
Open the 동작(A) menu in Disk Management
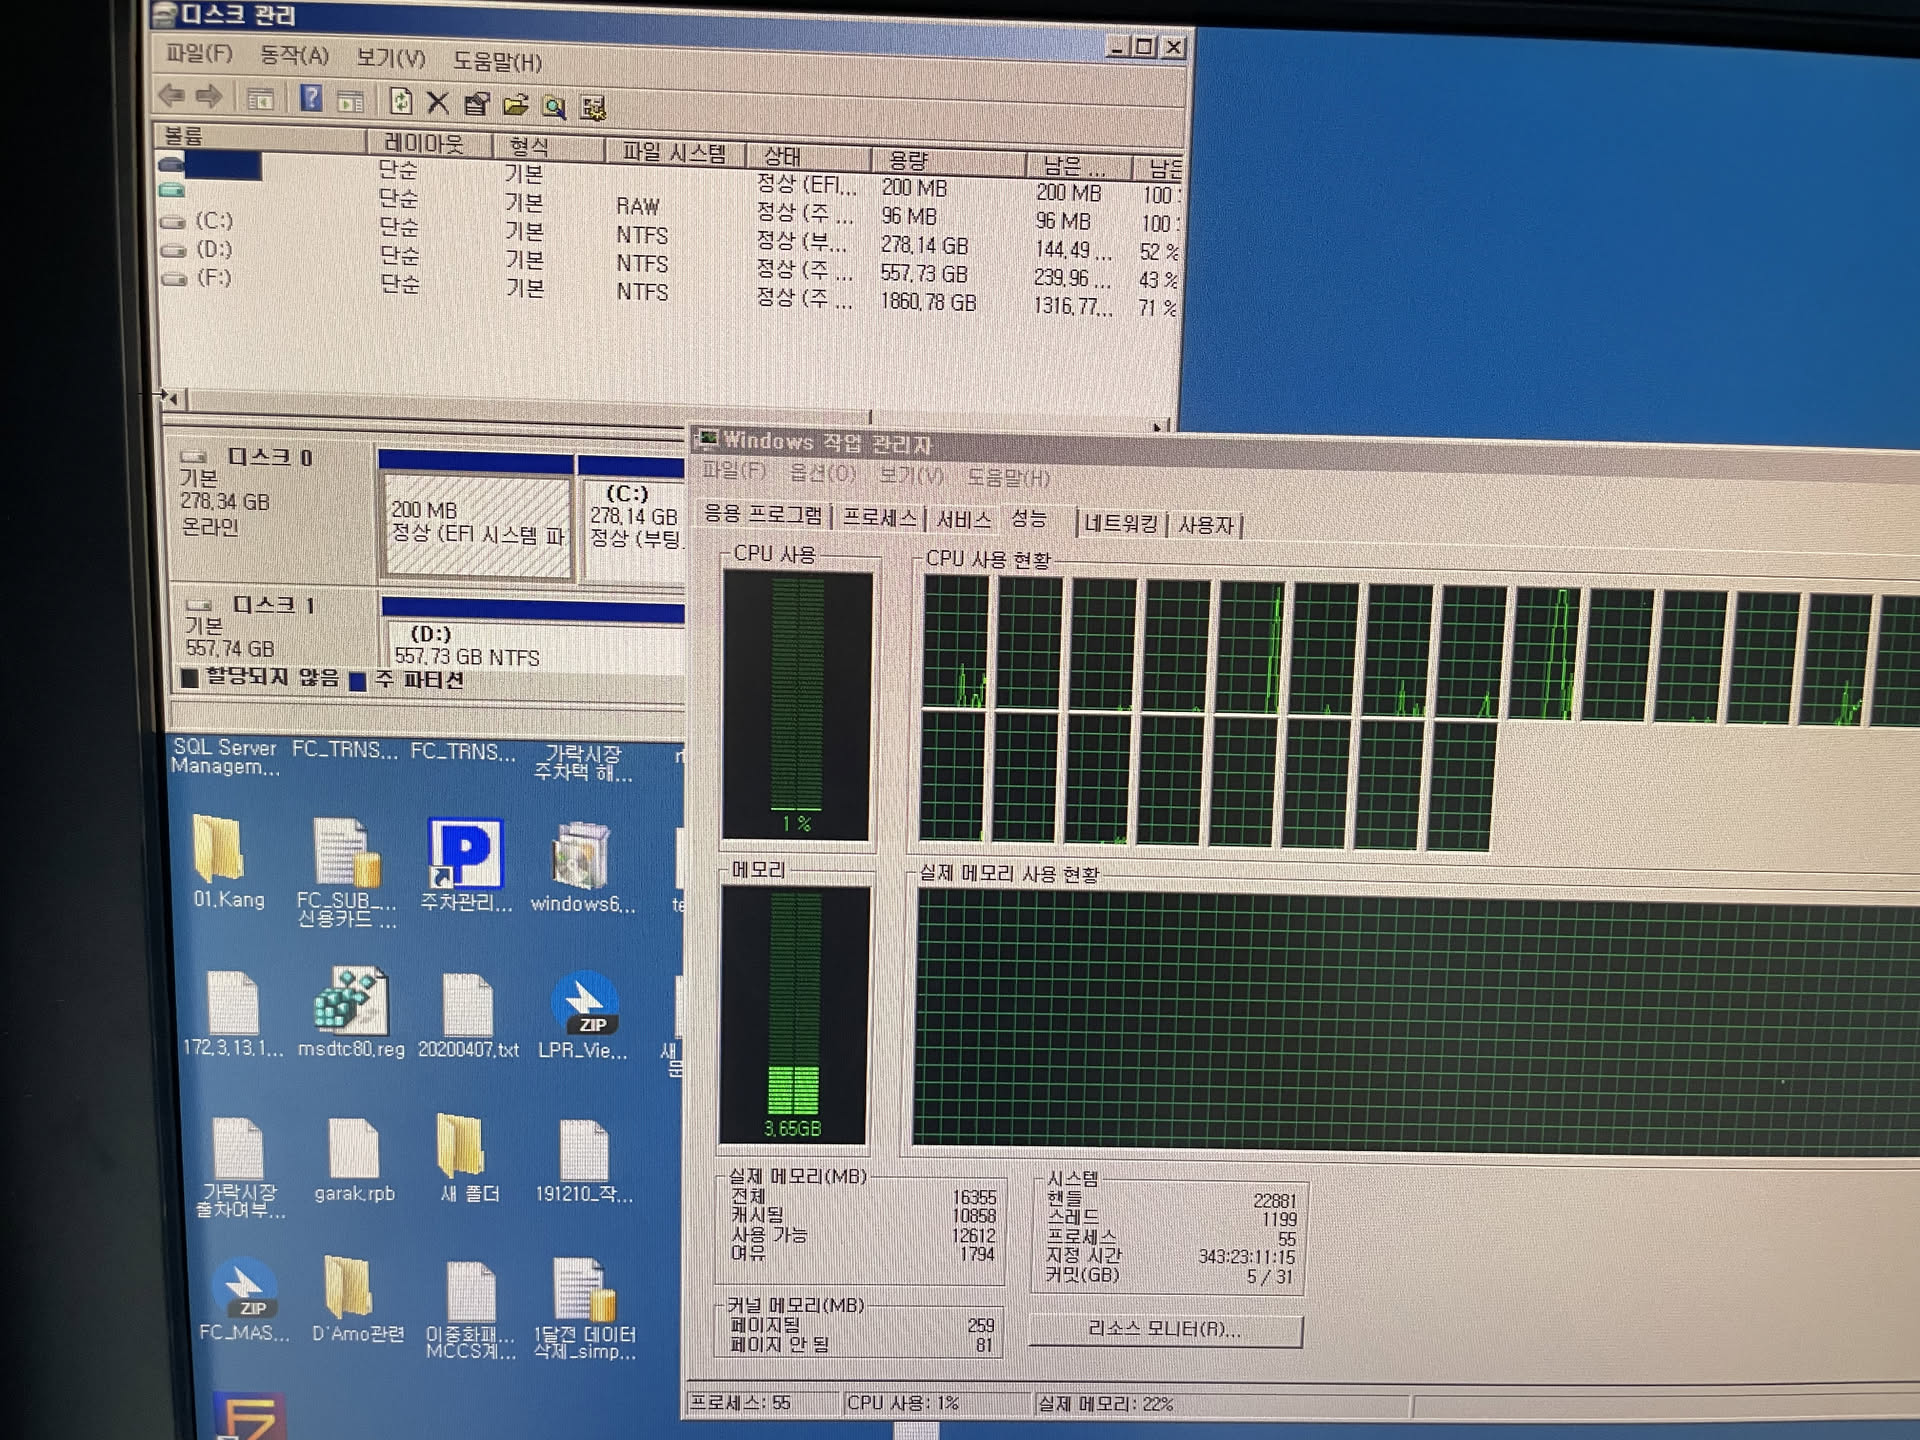293,56
